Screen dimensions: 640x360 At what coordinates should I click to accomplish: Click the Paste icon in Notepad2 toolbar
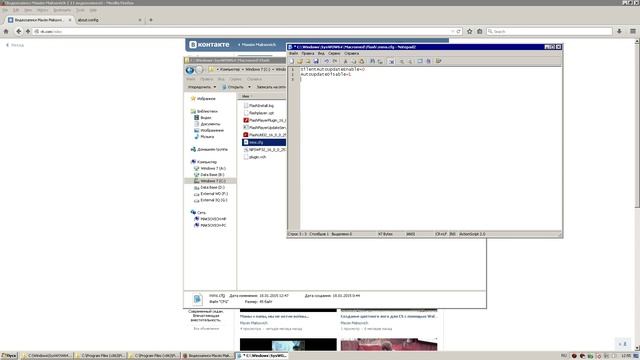[x=362, y=61]
